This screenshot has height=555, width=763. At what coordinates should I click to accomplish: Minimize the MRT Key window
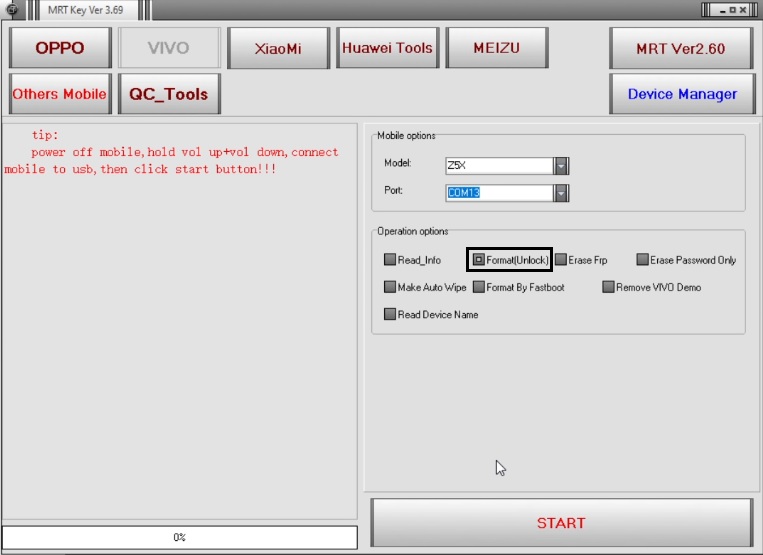click(723, 10)
